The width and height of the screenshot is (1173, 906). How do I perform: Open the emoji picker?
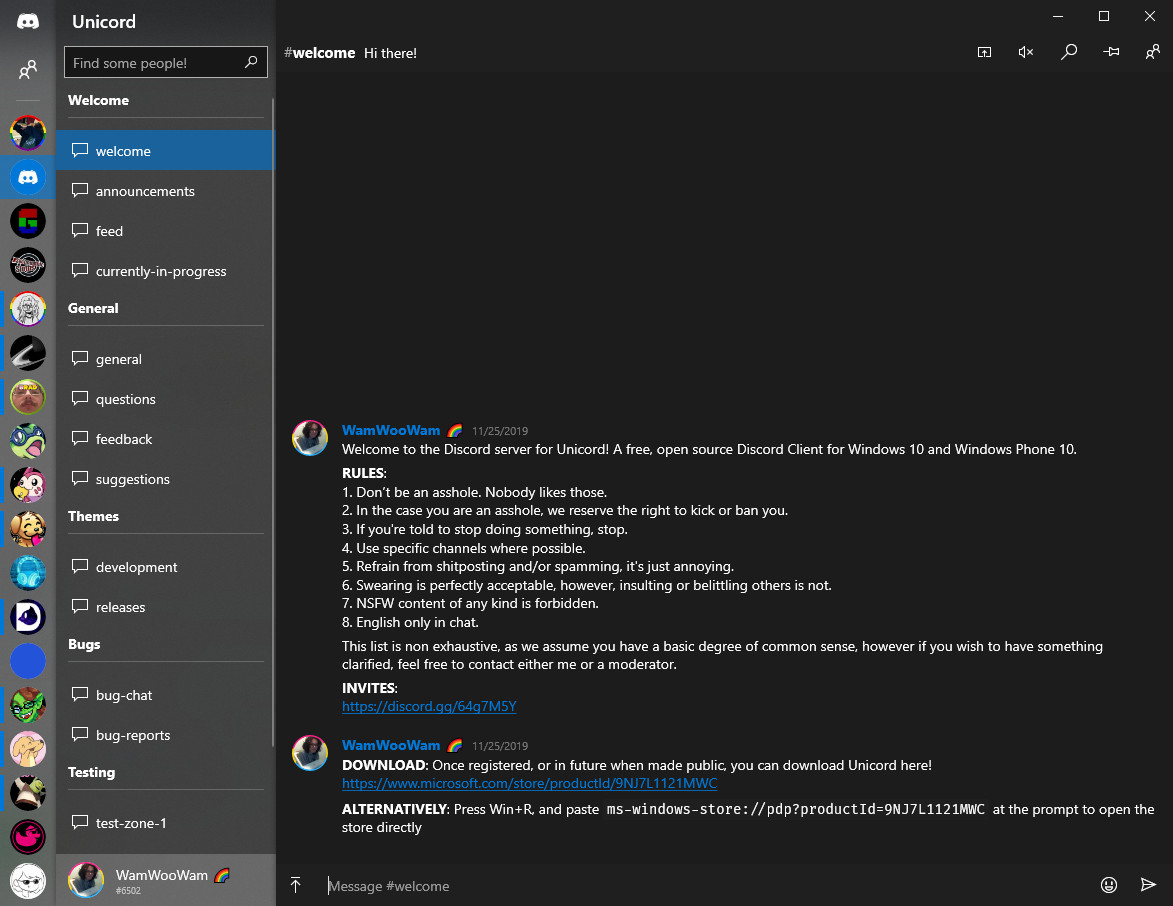coord(1109,885)
